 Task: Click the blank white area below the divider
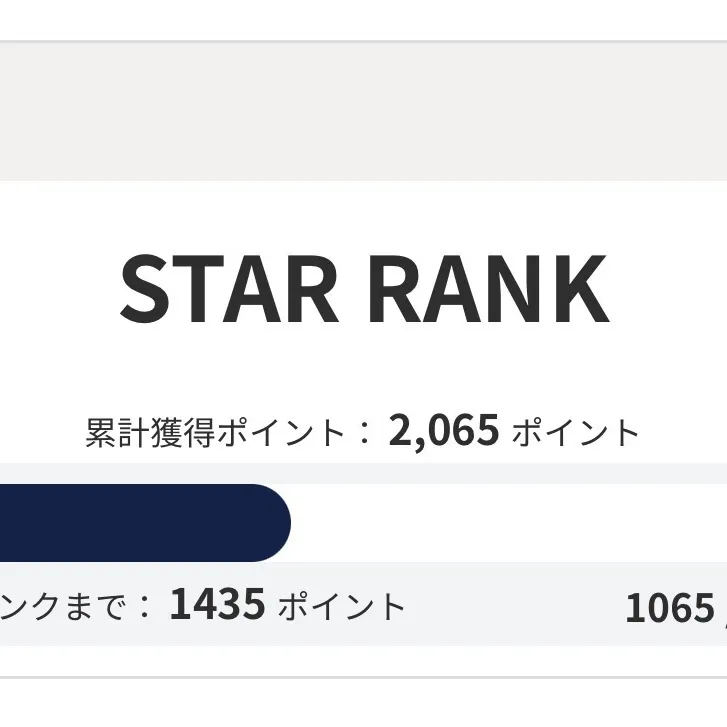pos(363,704)
